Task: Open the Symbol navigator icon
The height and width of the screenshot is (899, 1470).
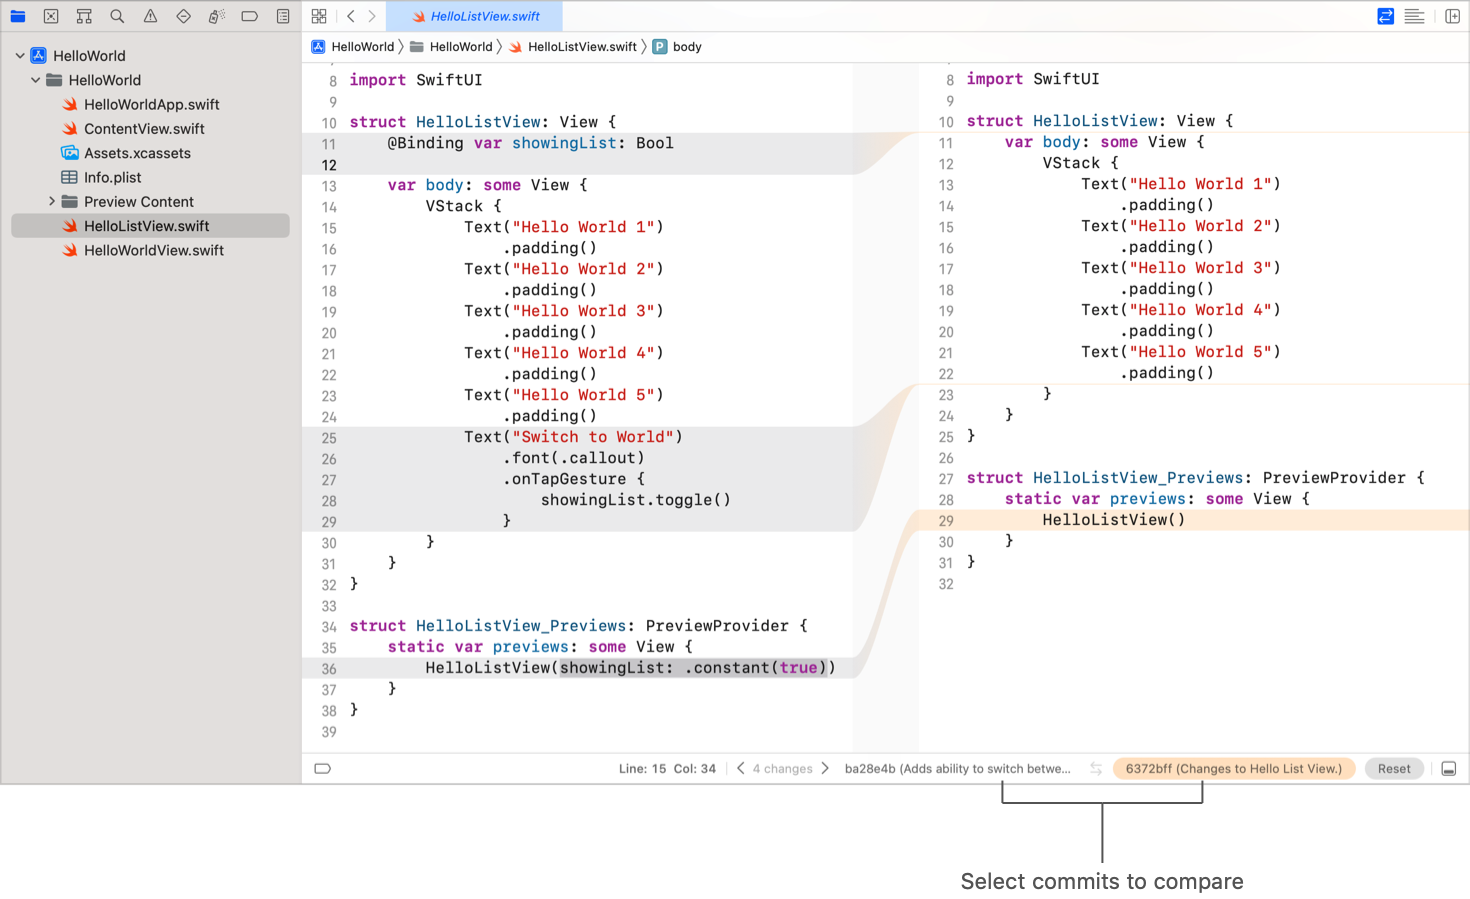Action: coord(84,16)
